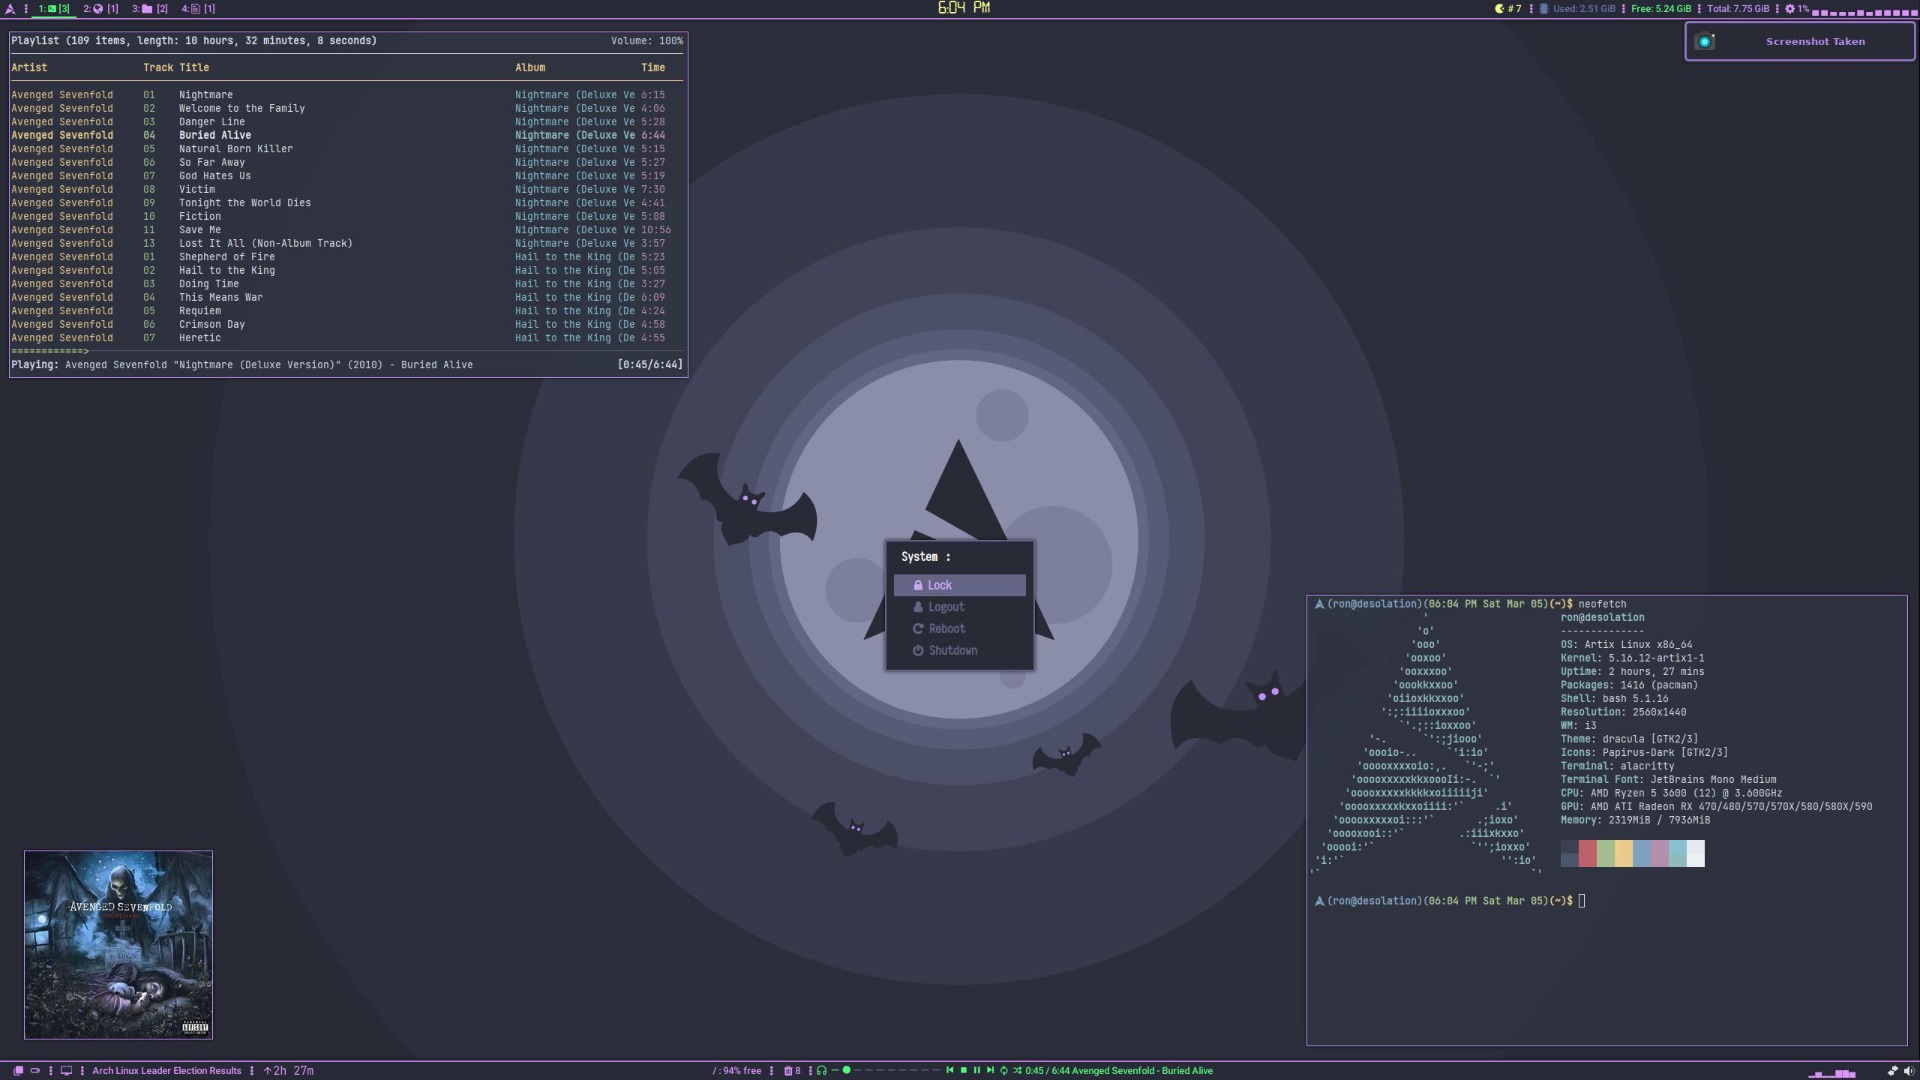Pause the current song
The width and height of the screenshot is (1920, 1080).
[x=977, y=1071]
